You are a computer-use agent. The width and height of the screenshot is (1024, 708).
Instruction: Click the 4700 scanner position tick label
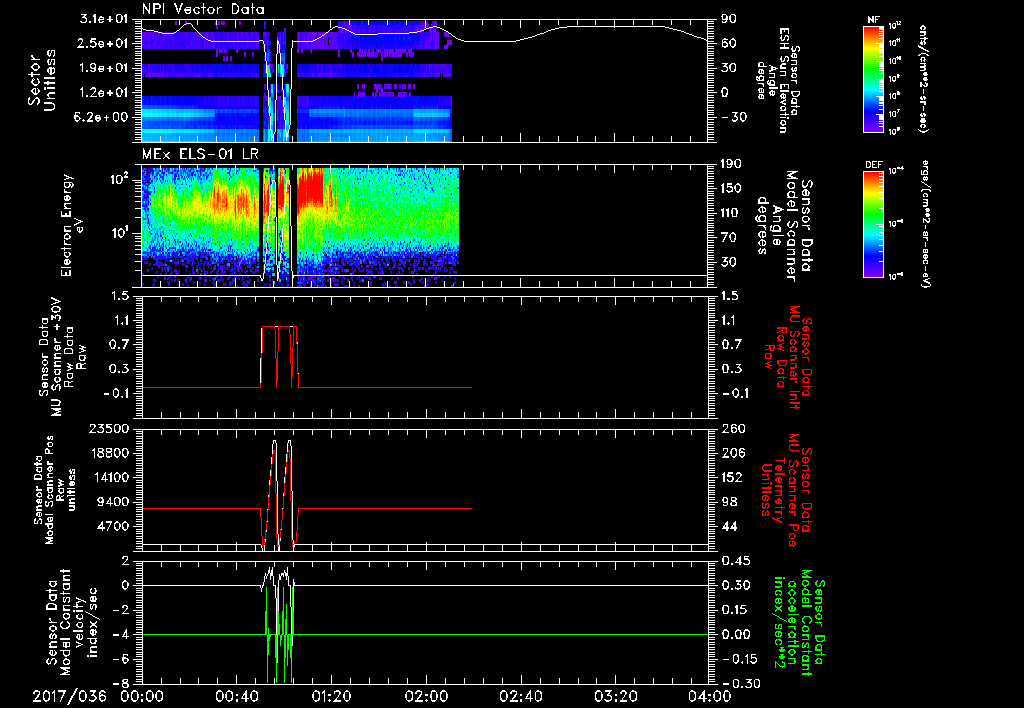[x=113, y=526]
